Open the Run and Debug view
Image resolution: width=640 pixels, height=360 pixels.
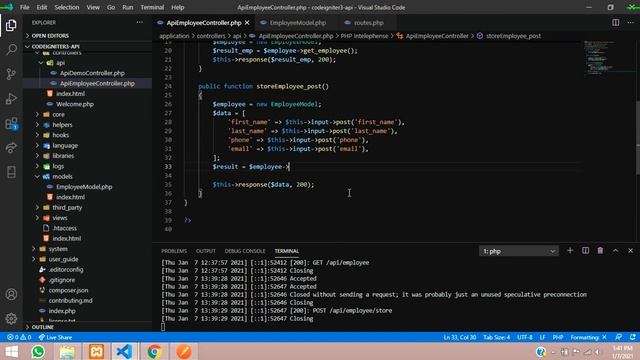[11, 98]
